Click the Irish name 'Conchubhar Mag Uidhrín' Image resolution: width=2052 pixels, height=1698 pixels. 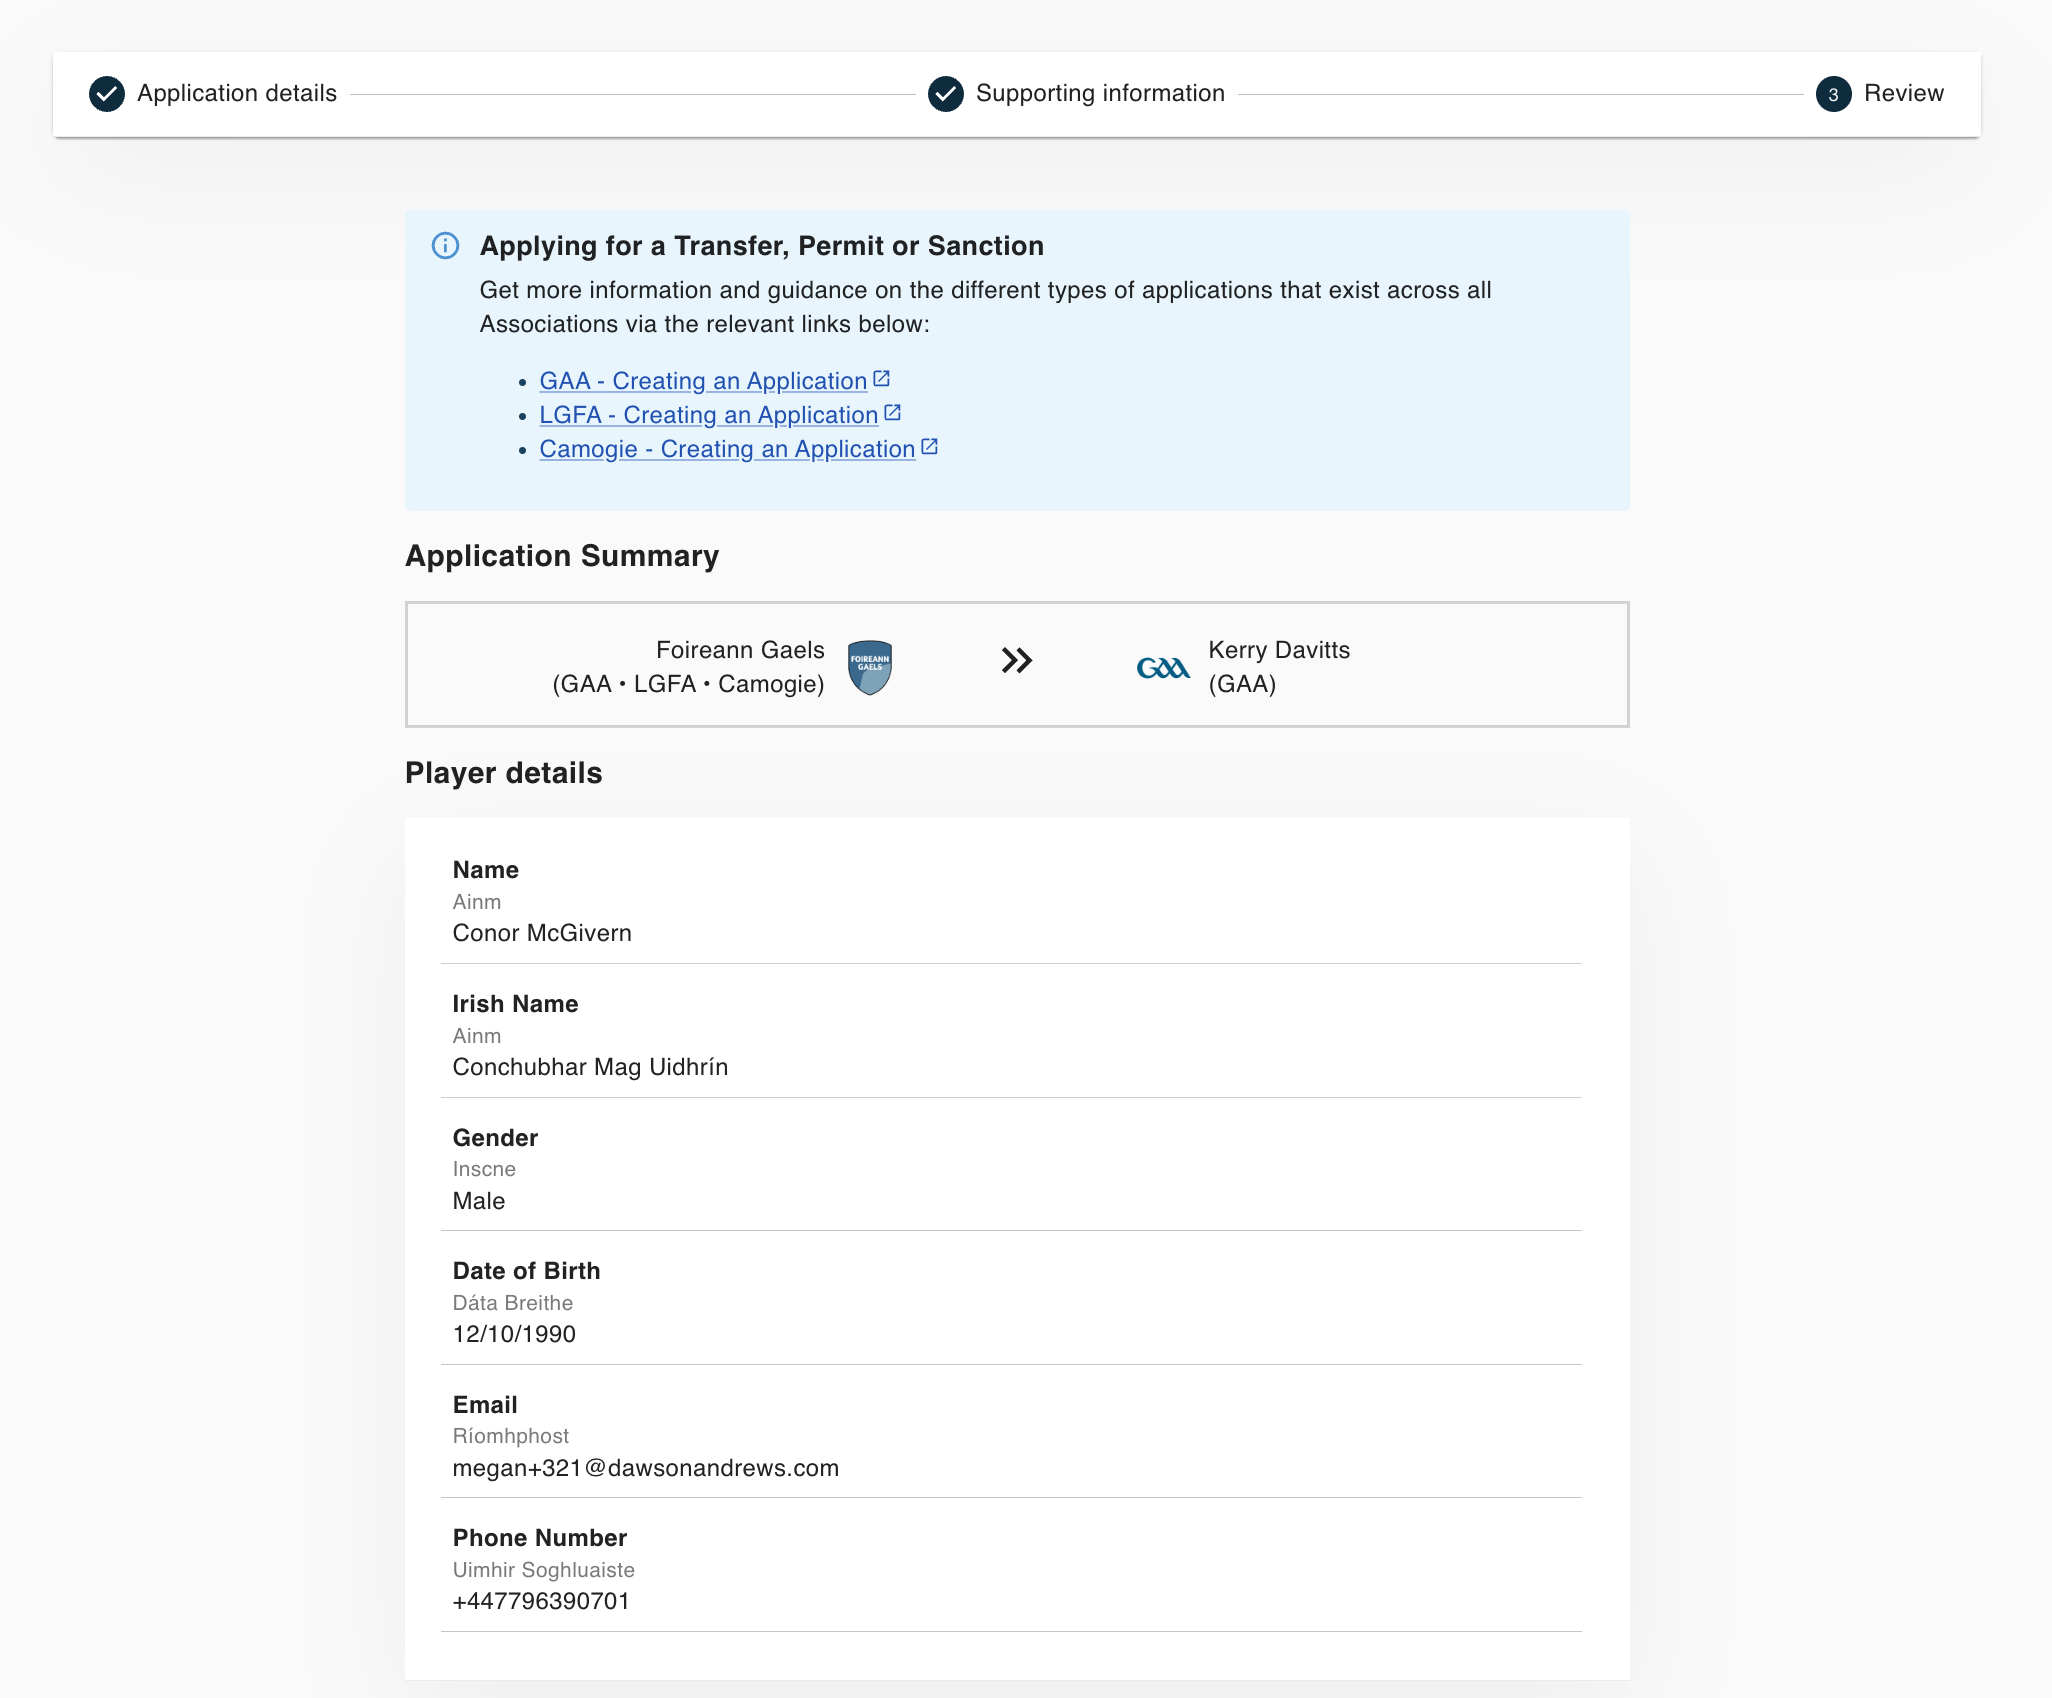click(x=590, y=1067)
